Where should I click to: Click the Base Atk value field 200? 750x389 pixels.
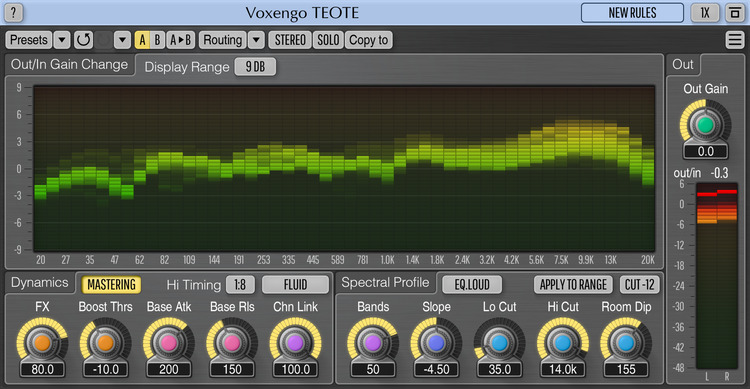168,369
